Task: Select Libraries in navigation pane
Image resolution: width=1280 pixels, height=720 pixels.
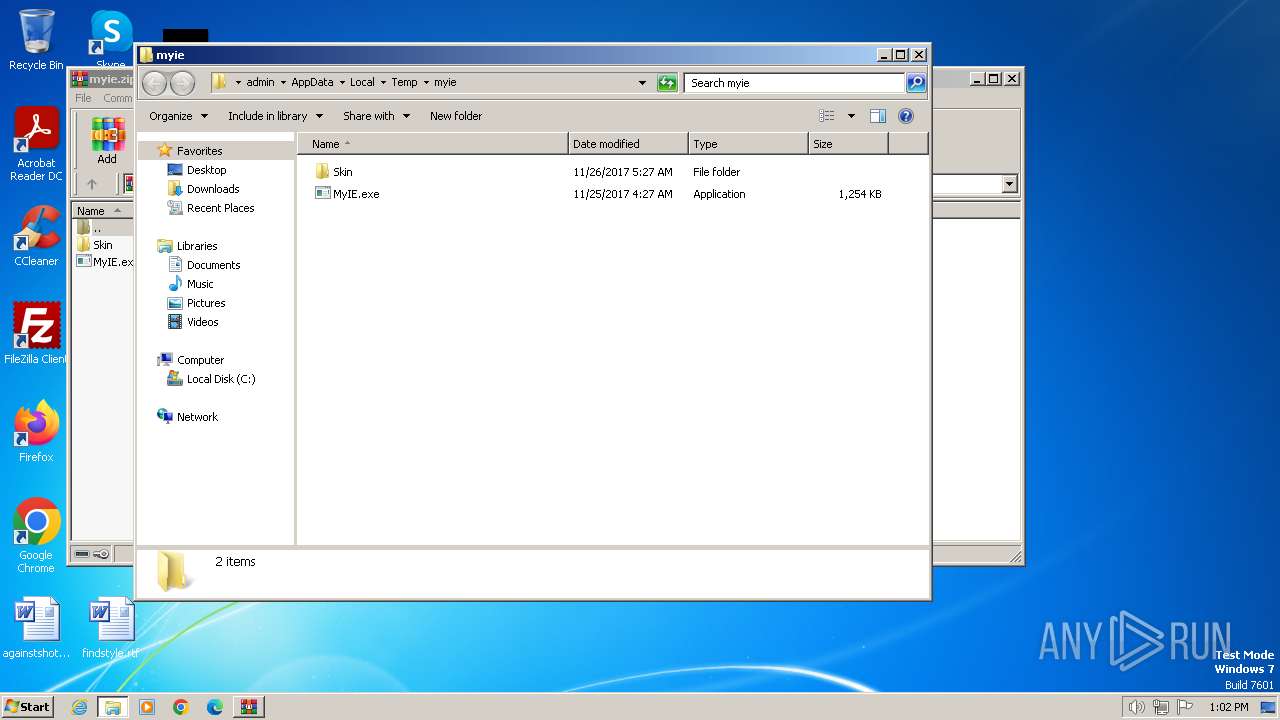Action: point(197,246)
